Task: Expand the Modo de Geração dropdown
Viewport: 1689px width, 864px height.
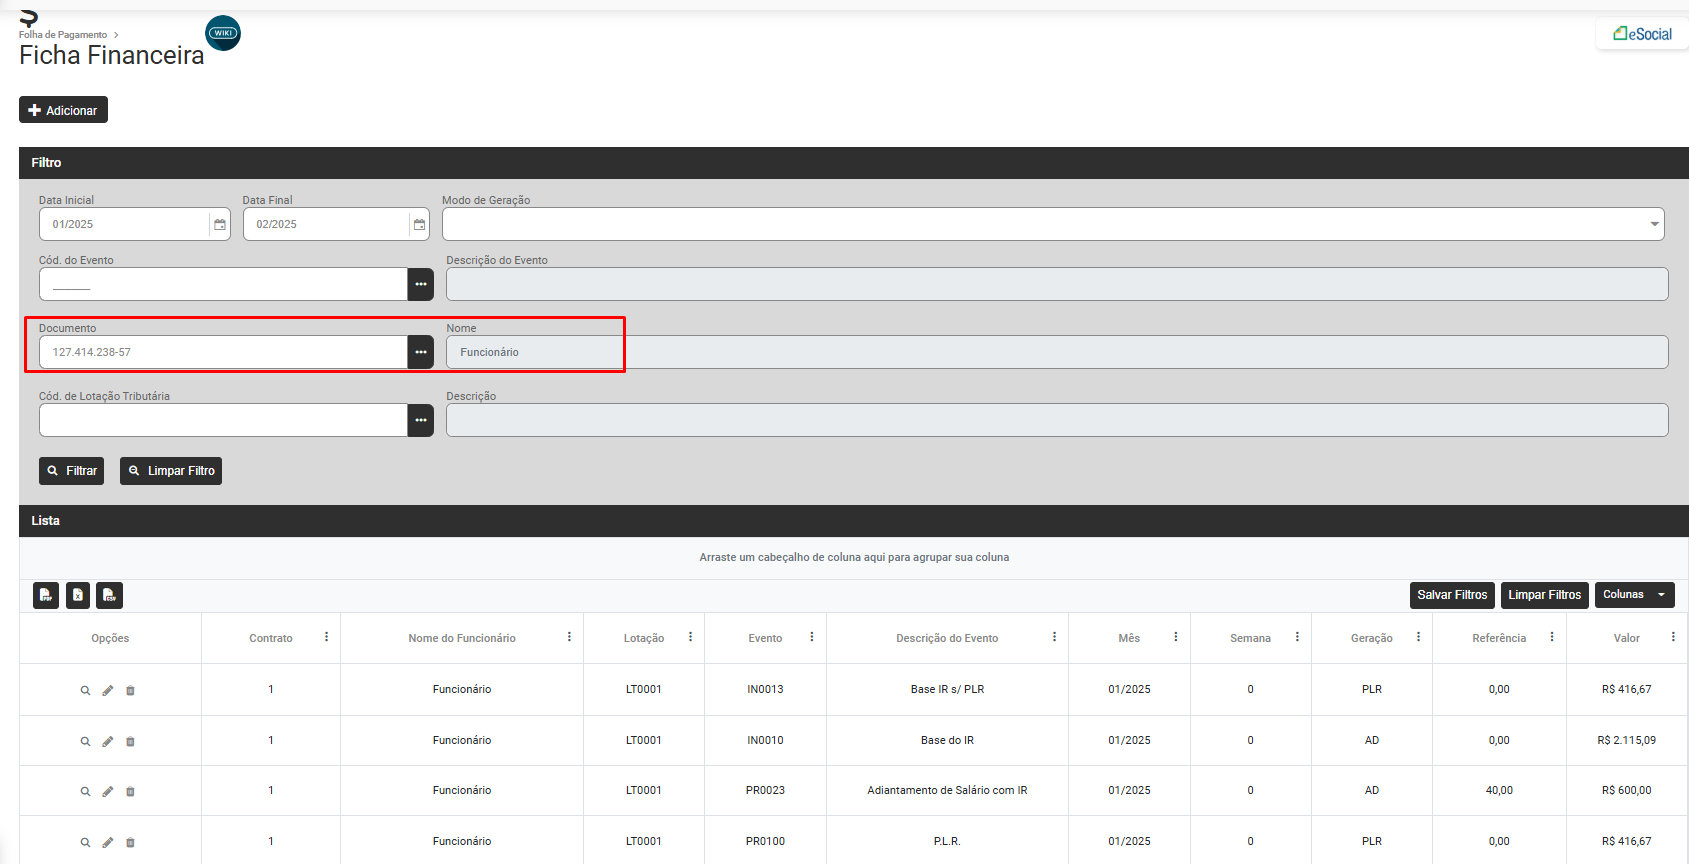Action: [1654, 224]
